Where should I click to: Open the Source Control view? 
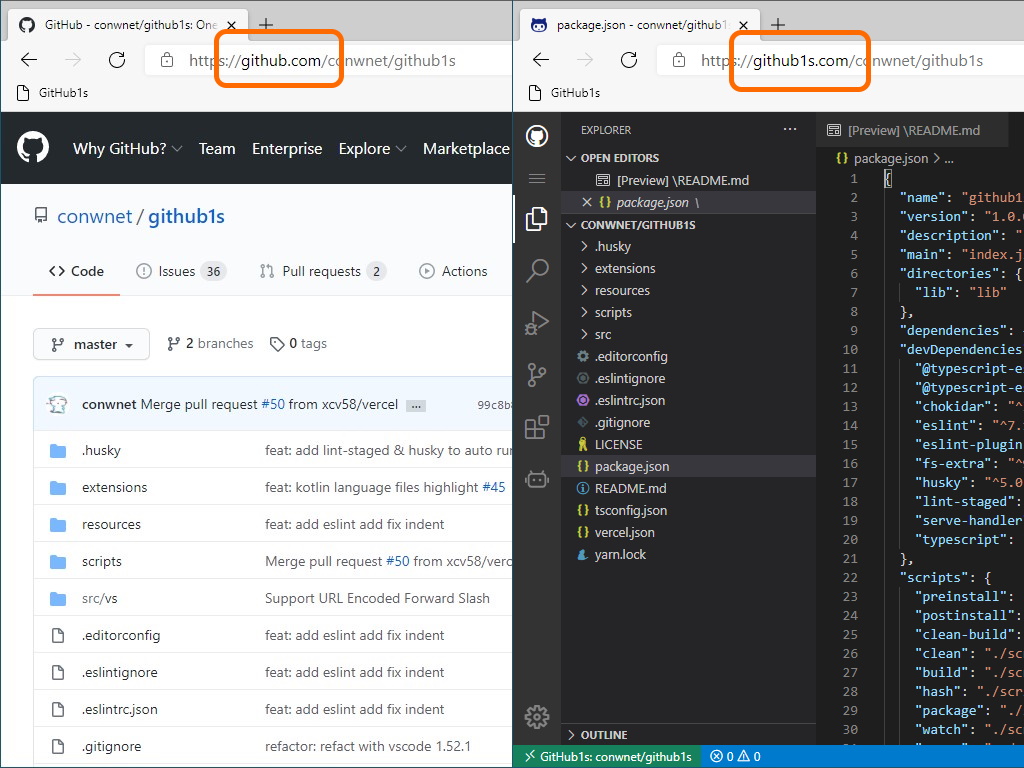coord(537,374)
